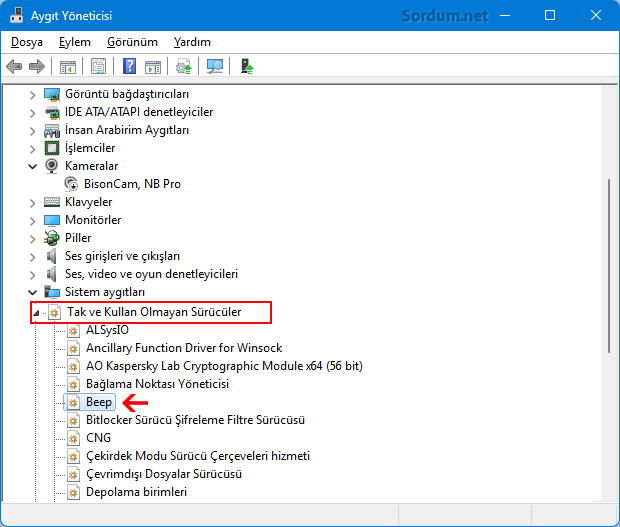This screenshot has width=620, height=527.
Task: Select Çevrimdışı Dosyalar Sürücüsü entry
Action: [x=164, y=474]
